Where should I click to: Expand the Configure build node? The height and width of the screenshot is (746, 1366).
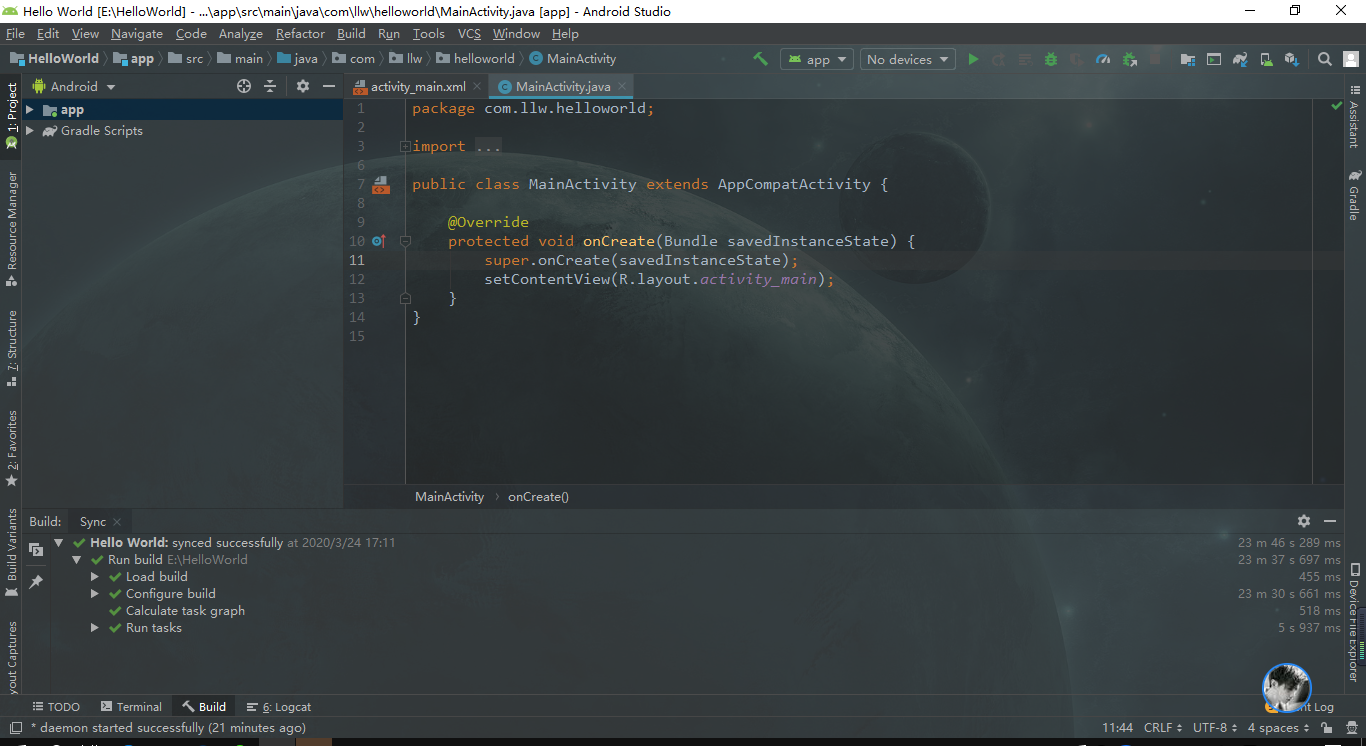tap(95, 594)
